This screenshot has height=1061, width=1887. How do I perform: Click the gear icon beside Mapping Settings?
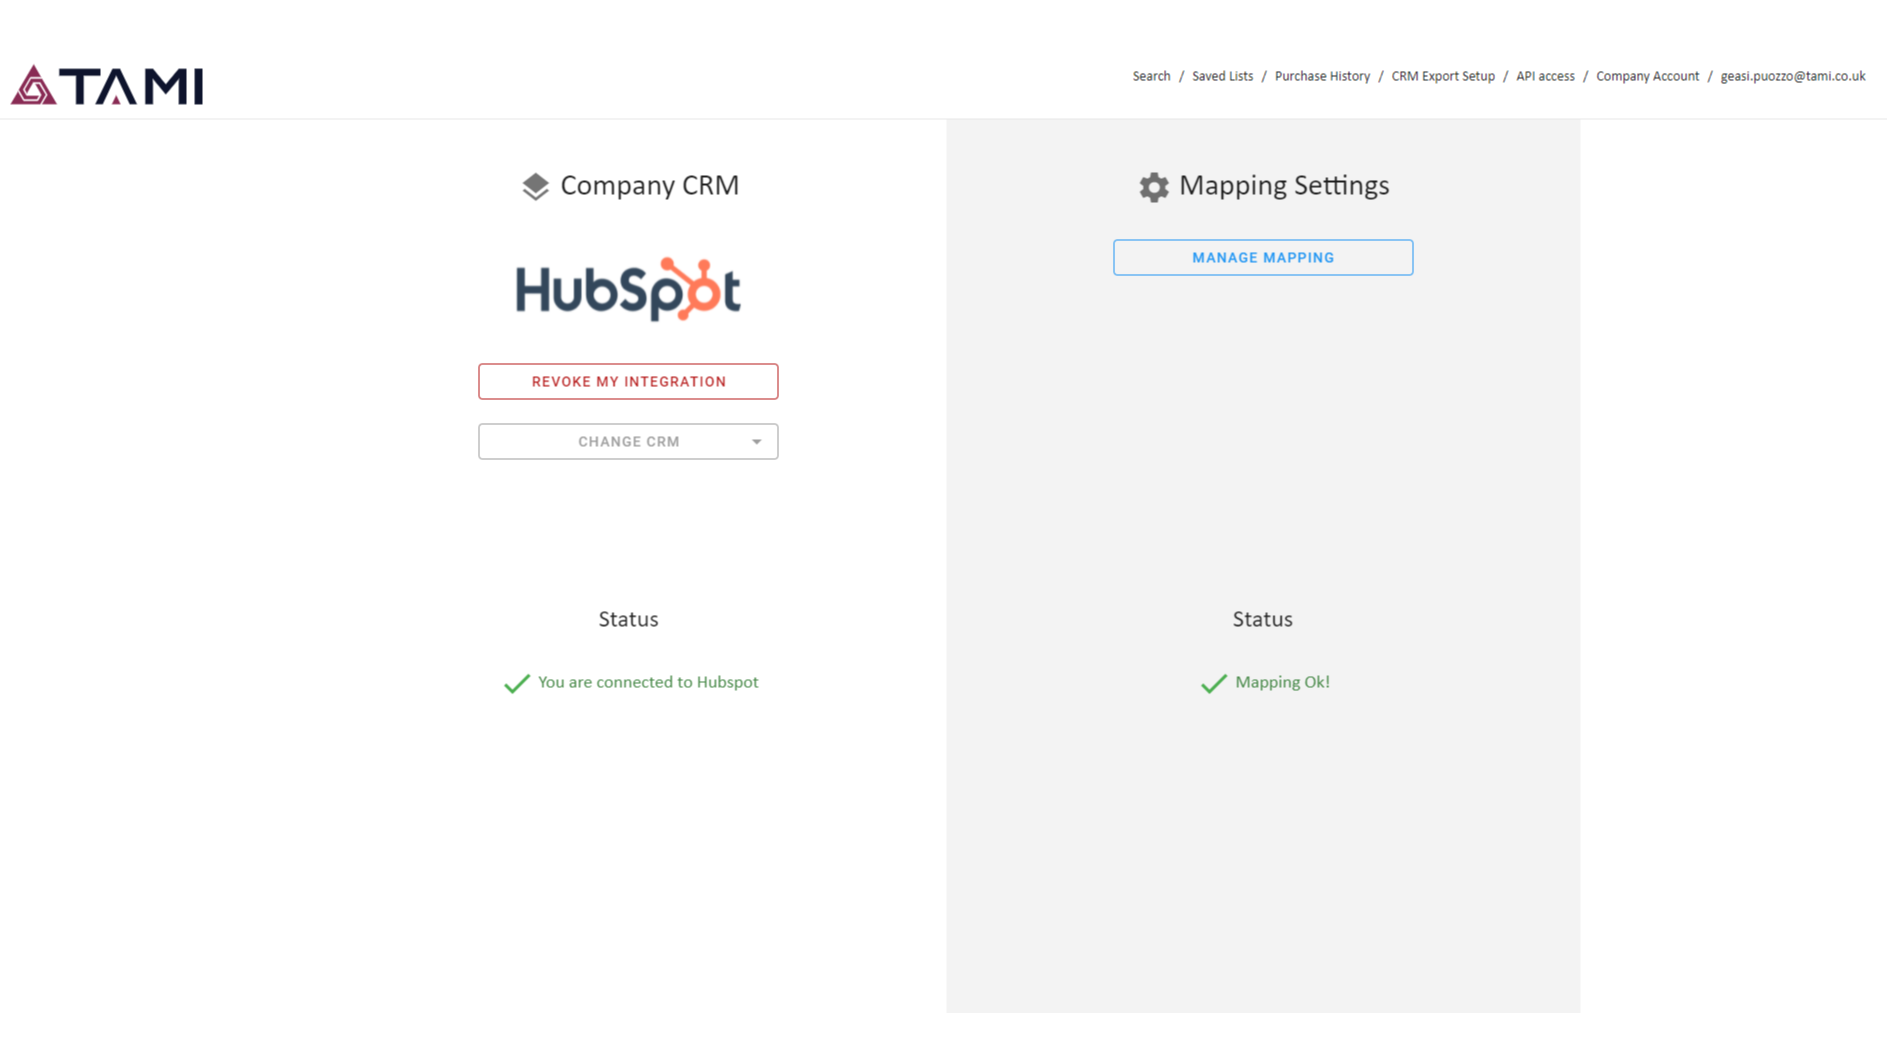(x=1152, y=186)
